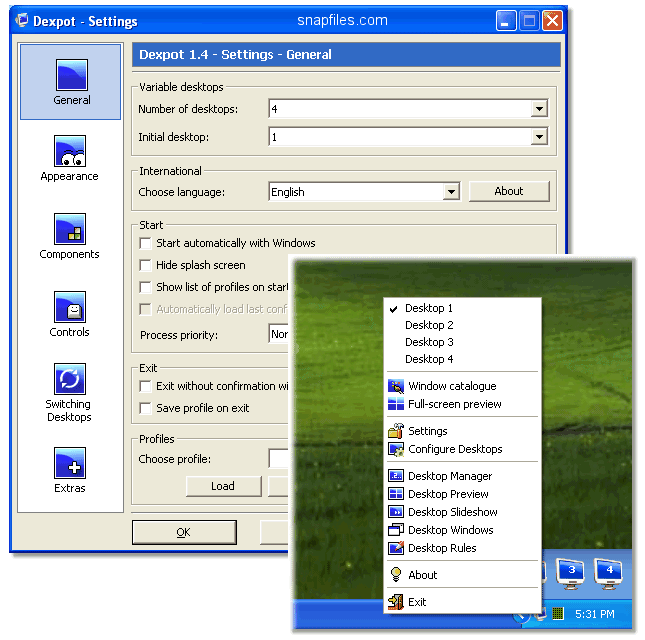Click the Desktop Slideshow icon in menu

pos(396,512)
